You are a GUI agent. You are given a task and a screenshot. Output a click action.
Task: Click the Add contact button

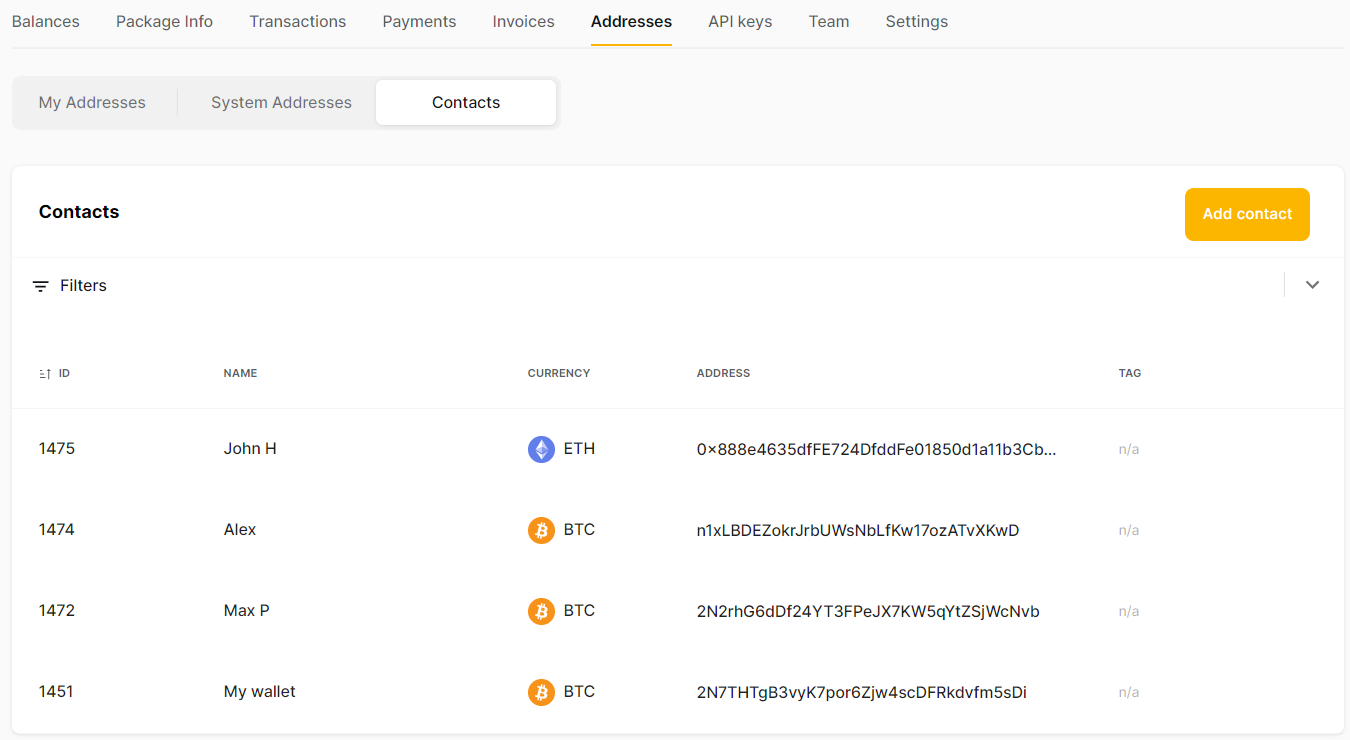point(1247,214)
